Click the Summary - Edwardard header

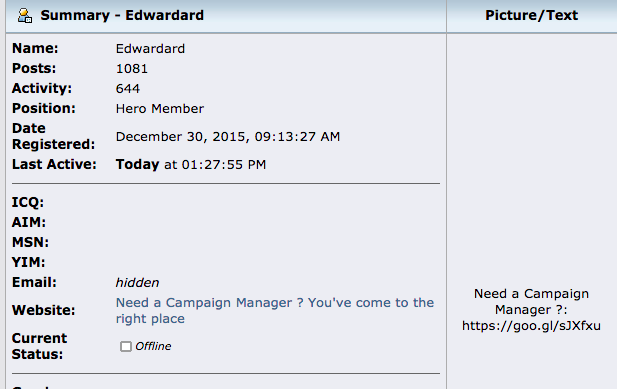(122, 15)
